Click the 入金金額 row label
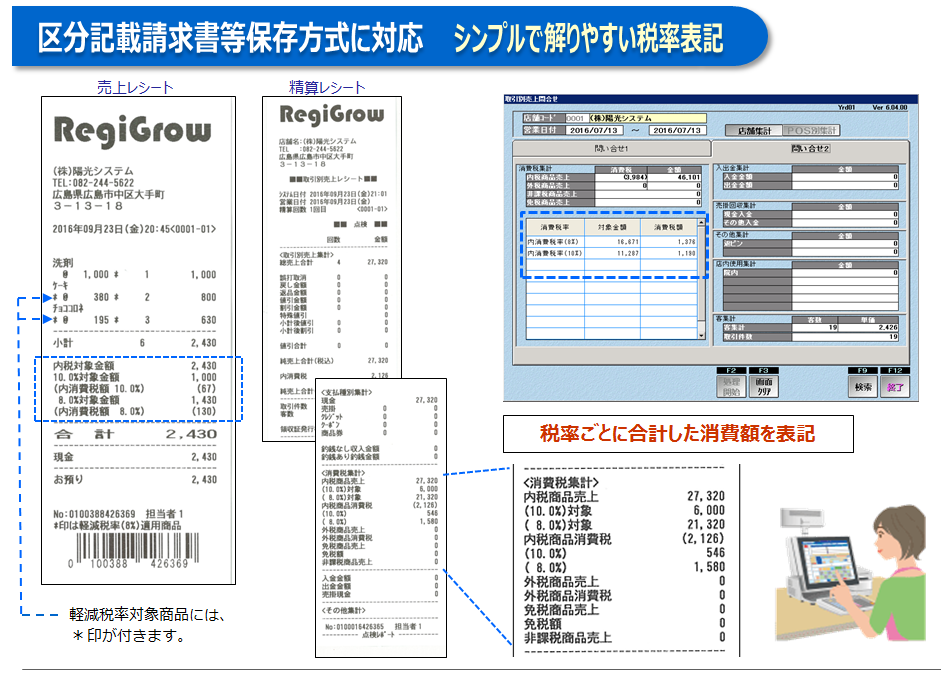The image size is (941, 675). tap(757, 177)
